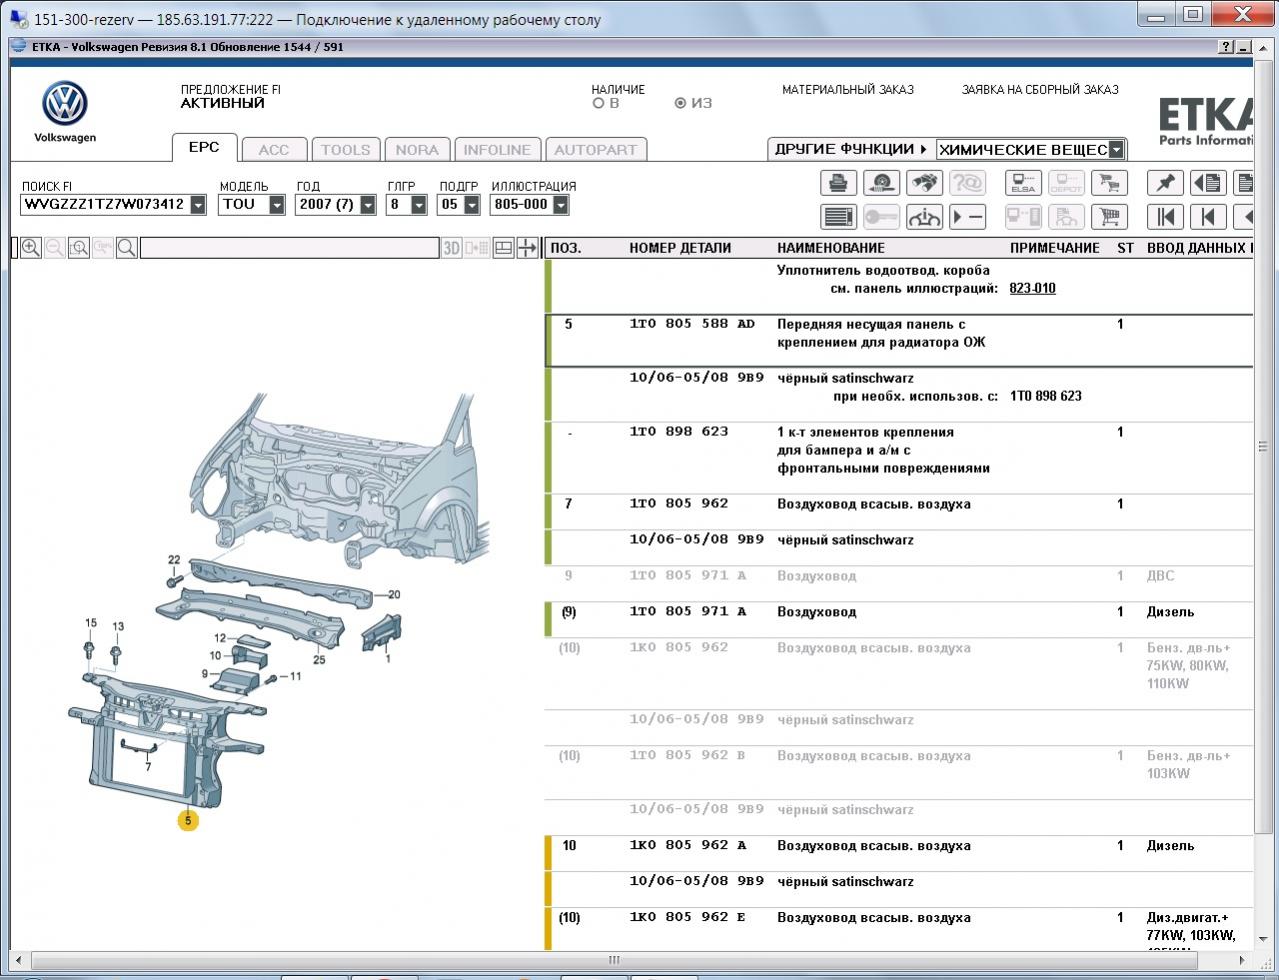Viewport: 1279px width, 980px height.
Task: Select part number 1K0 805 962 E
Action: click(688, 918)
